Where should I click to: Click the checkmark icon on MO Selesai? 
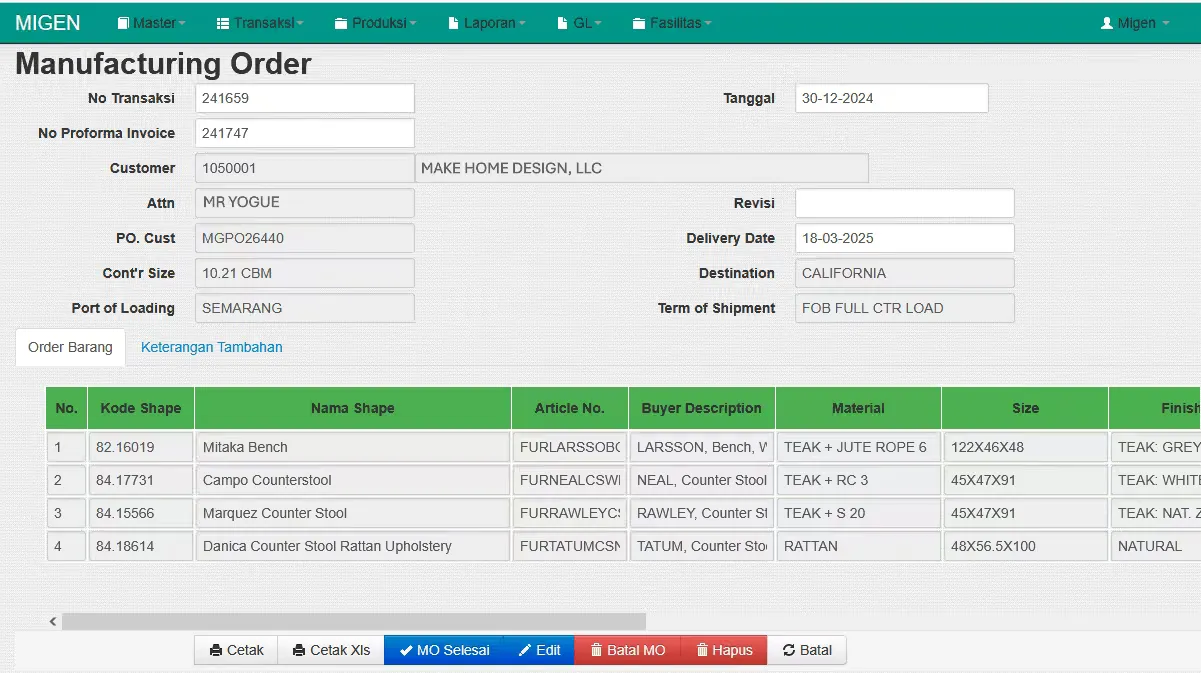pos(406,650)
